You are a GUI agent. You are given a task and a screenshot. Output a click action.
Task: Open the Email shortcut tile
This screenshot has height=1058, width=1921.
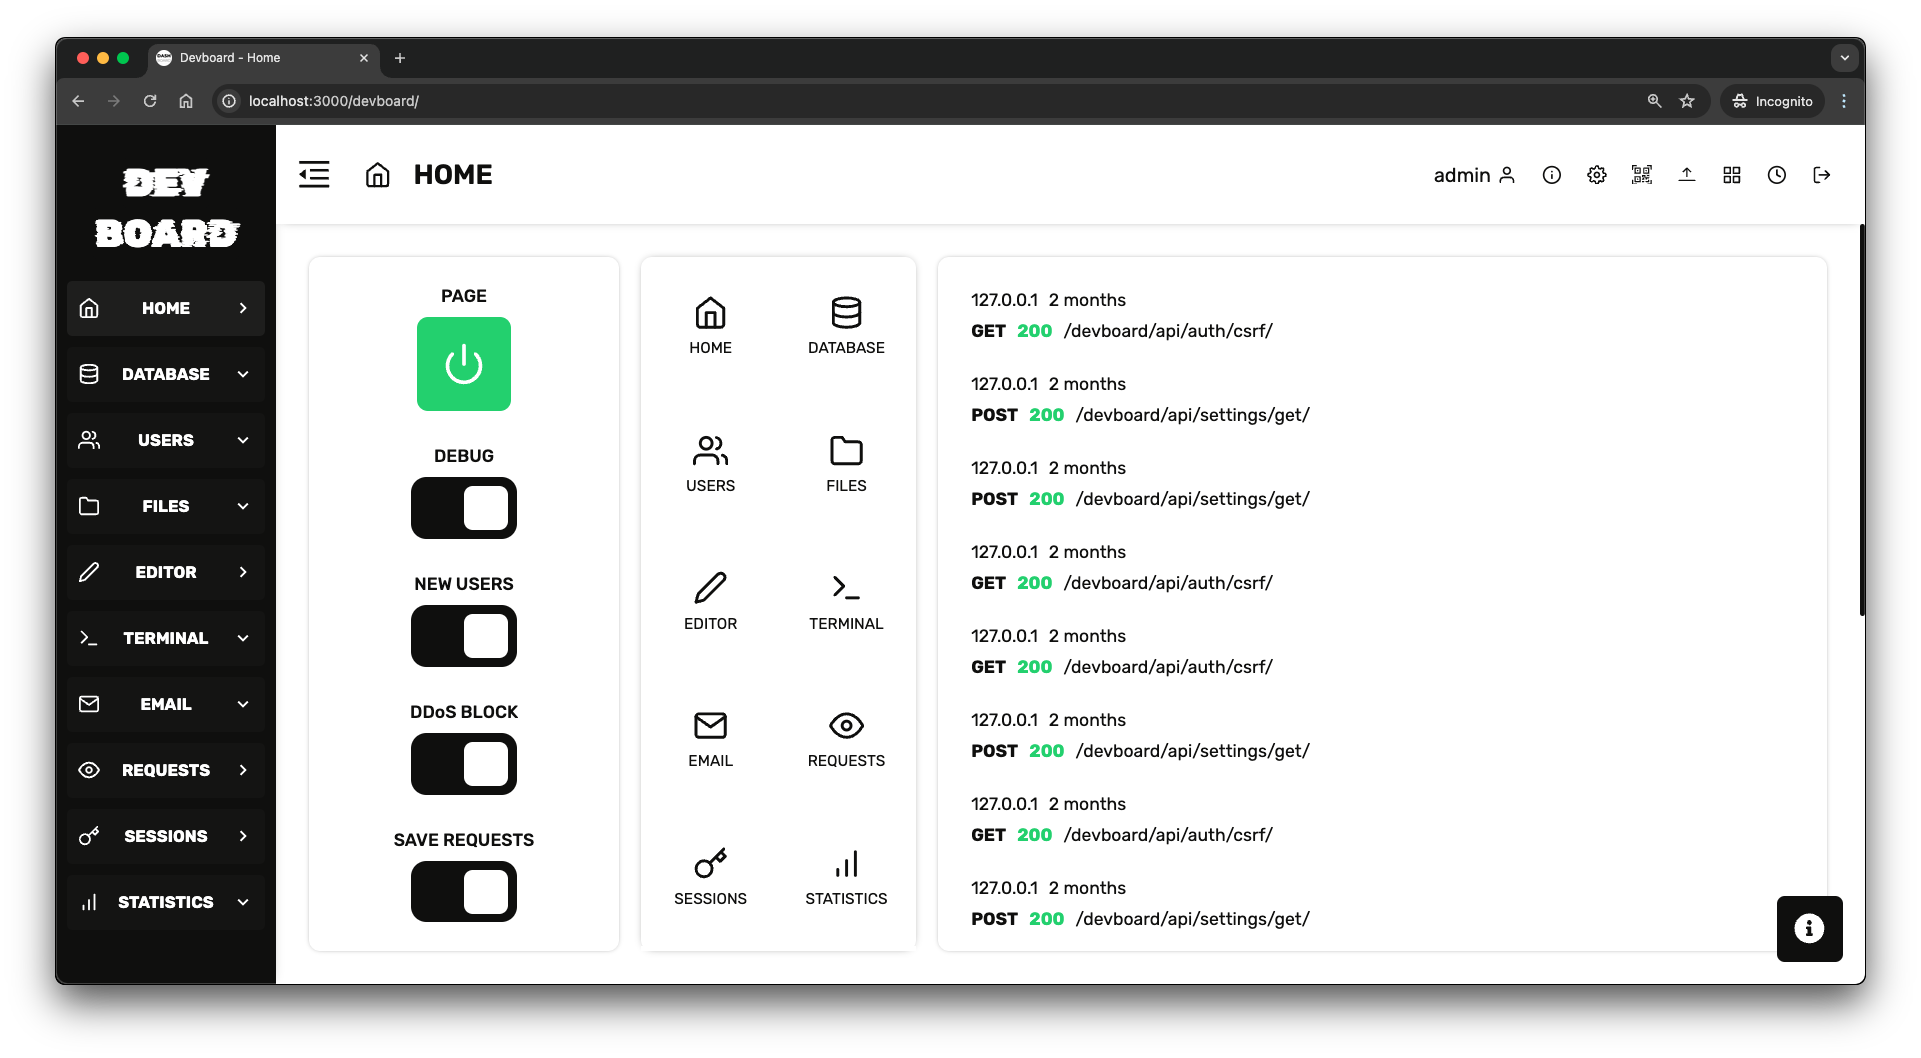710,739
